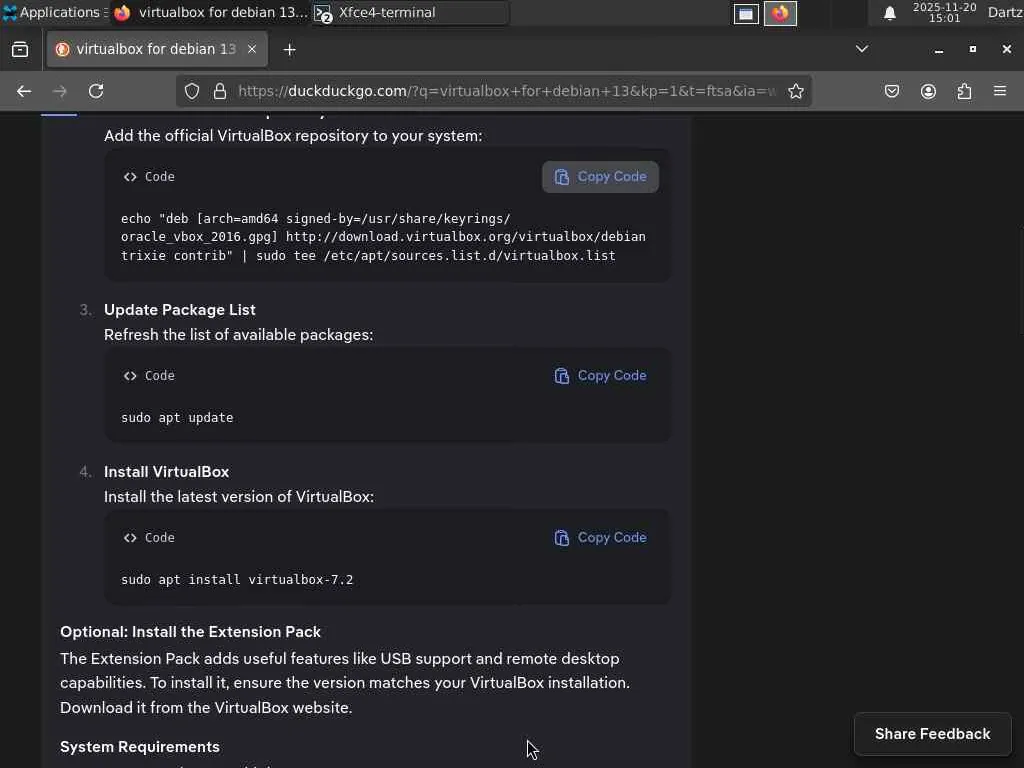Open a new browser tab
Viewport: 1024px width, 768px height.
(x=289, y=50)
